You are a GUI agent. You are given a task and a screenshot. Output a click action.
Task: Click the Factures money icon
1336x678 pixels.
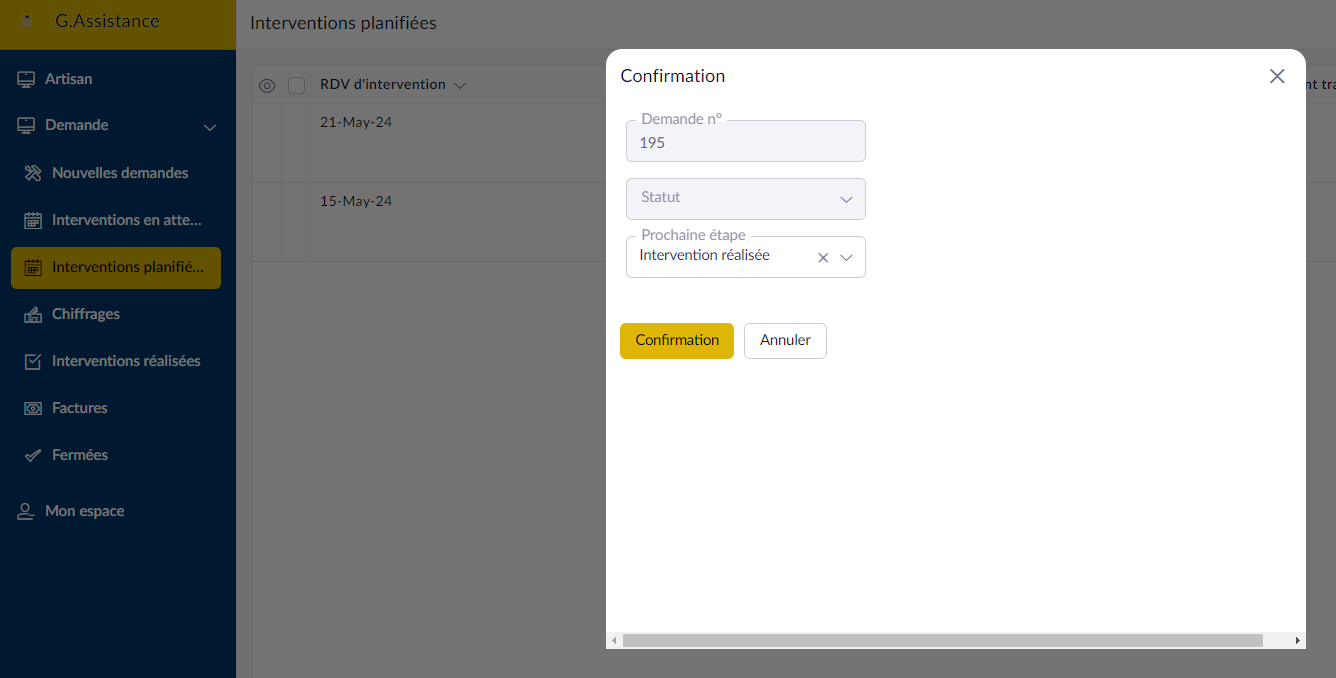pos(33,408)
